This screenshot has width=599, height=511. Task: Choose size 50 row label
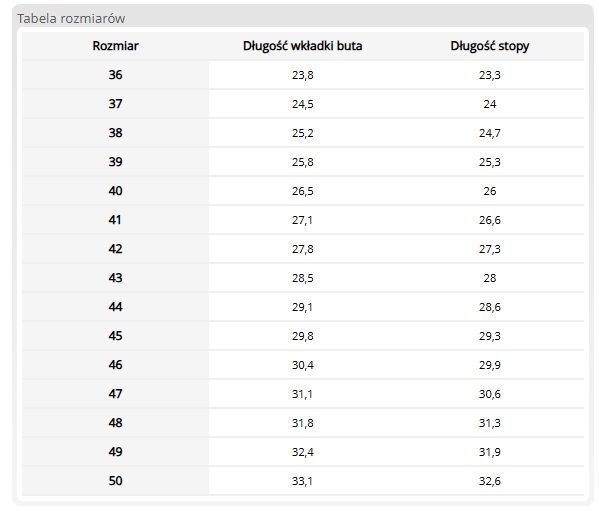click(x=115, y=481)
